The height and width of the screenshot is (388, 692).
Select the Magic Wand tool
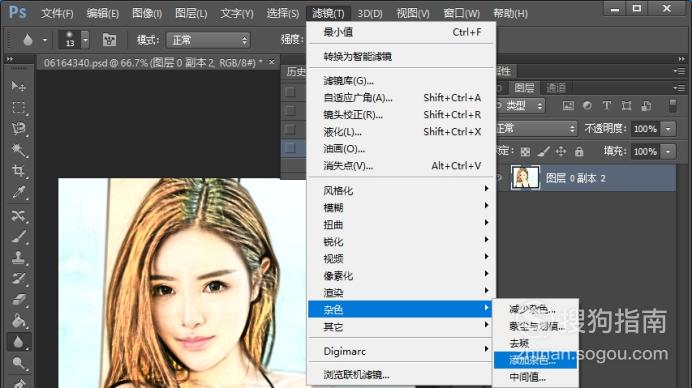pos(18,150)
